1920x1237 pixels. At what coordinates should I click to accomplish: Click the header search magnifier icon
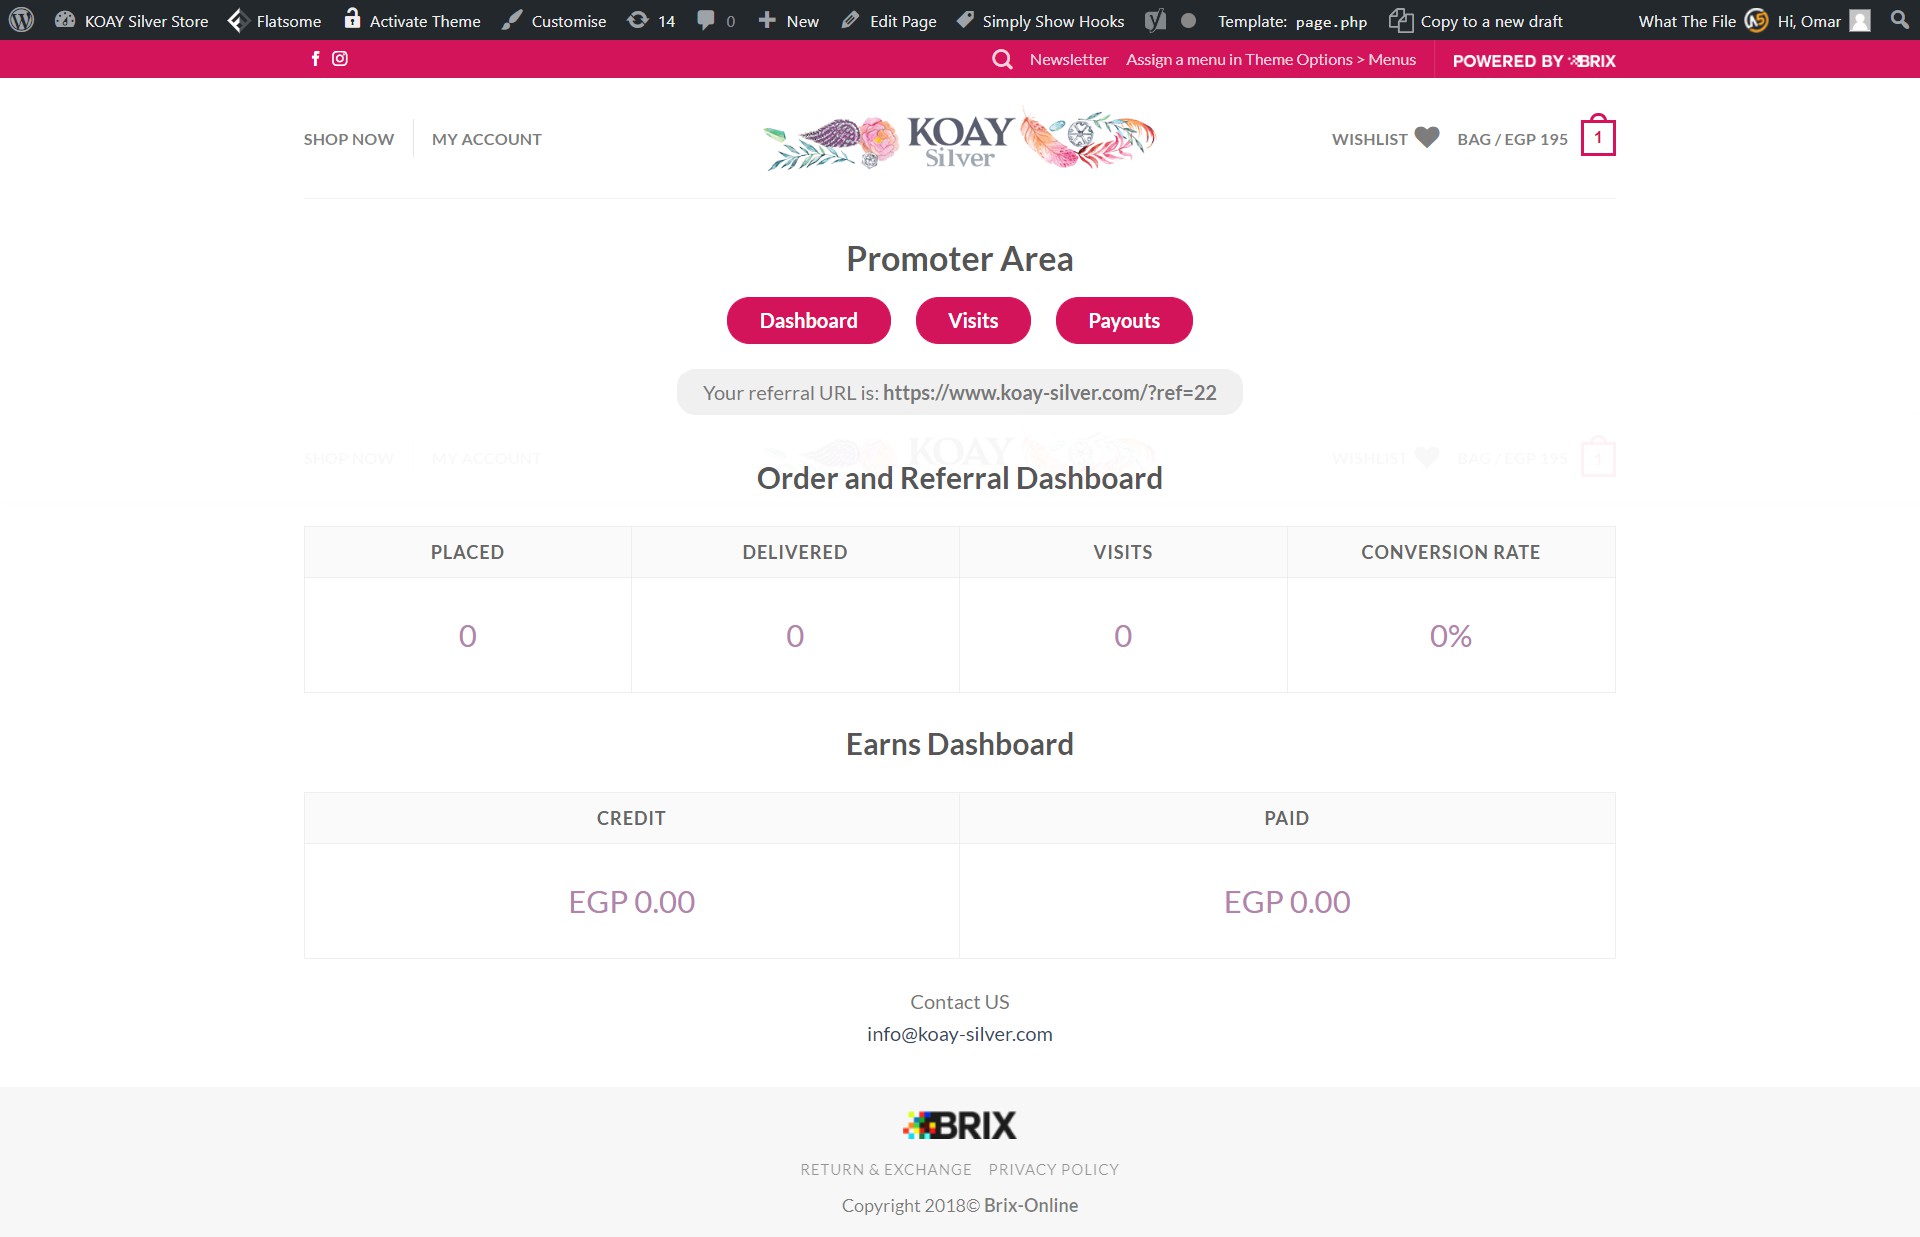coord(1001,60)
